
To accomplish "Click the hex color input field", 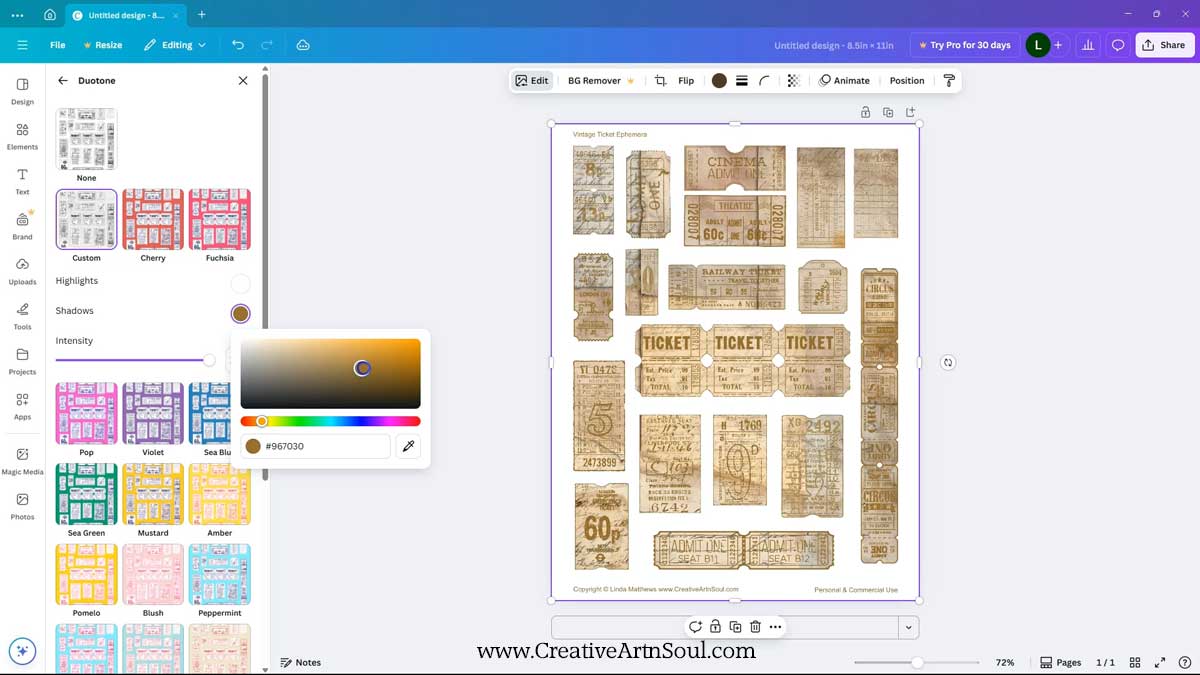I will point(316,446).
